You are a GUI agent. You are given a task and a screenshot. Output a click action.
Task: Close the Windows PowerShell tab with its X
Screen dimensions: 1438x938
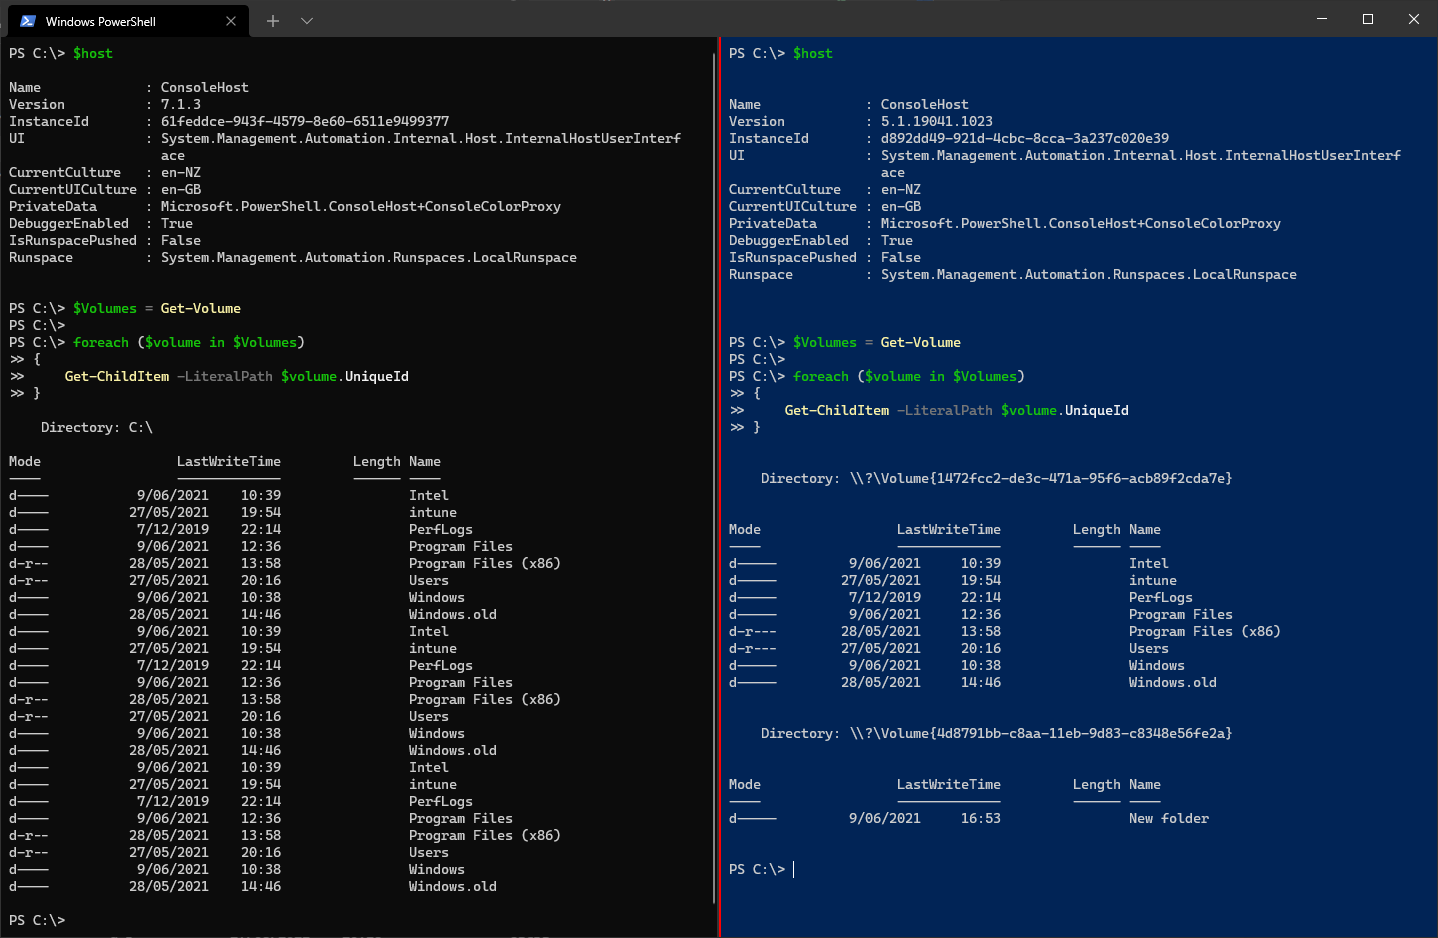pos(231,20)
